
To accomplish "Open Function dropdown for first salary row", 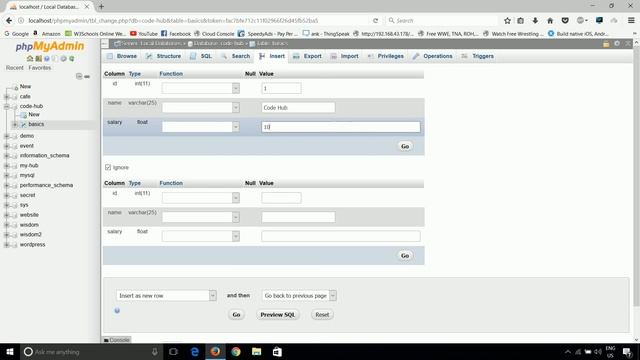I will [x=200, y=127].
